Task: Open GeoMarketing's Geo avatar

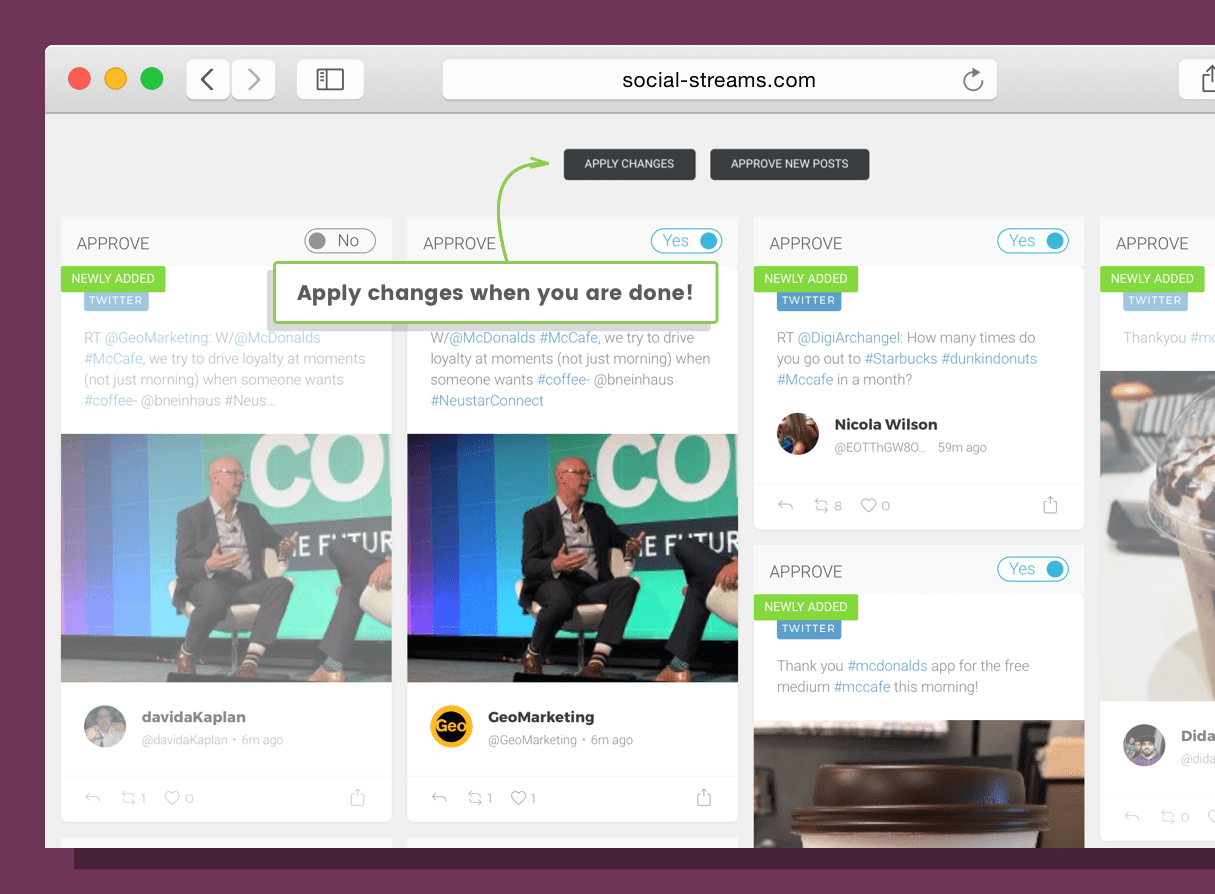Action: [x=451, y=727]
